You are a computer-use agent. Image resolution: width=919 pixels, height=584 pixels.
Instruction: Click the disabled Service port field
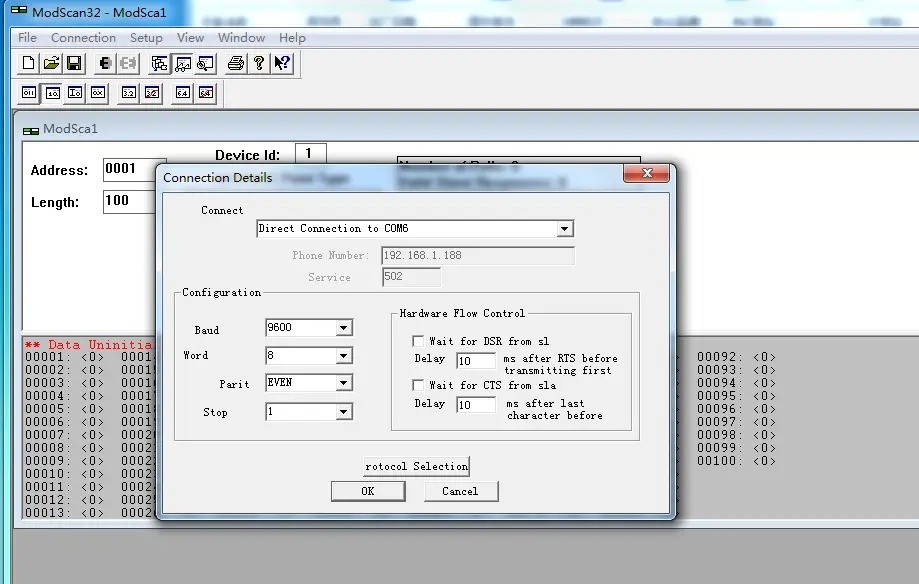(411, 277)
